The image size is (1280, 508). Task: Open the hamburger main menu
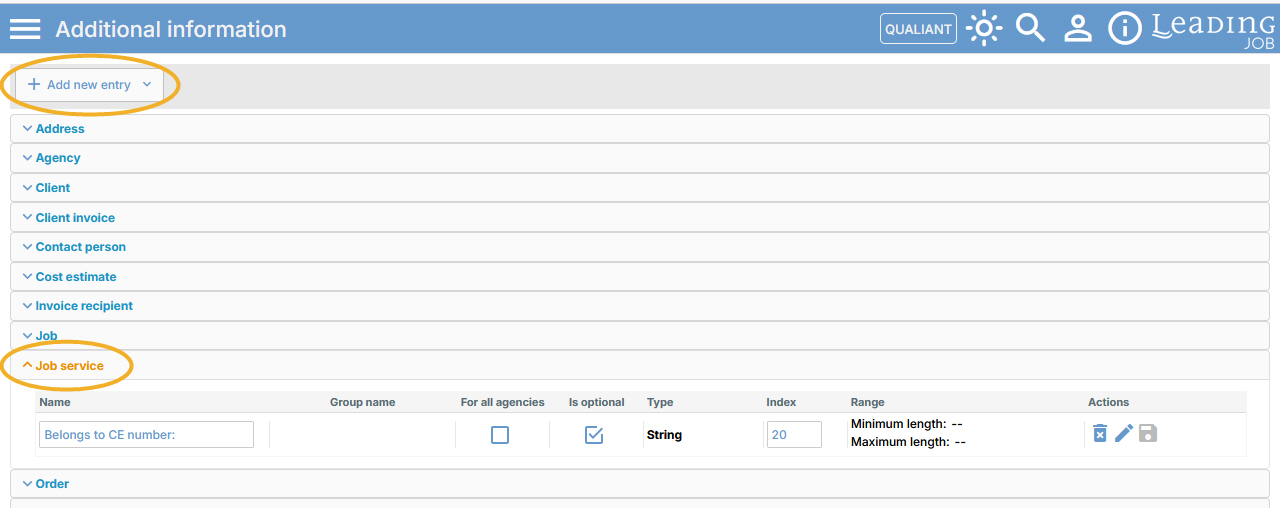[25, 29]
